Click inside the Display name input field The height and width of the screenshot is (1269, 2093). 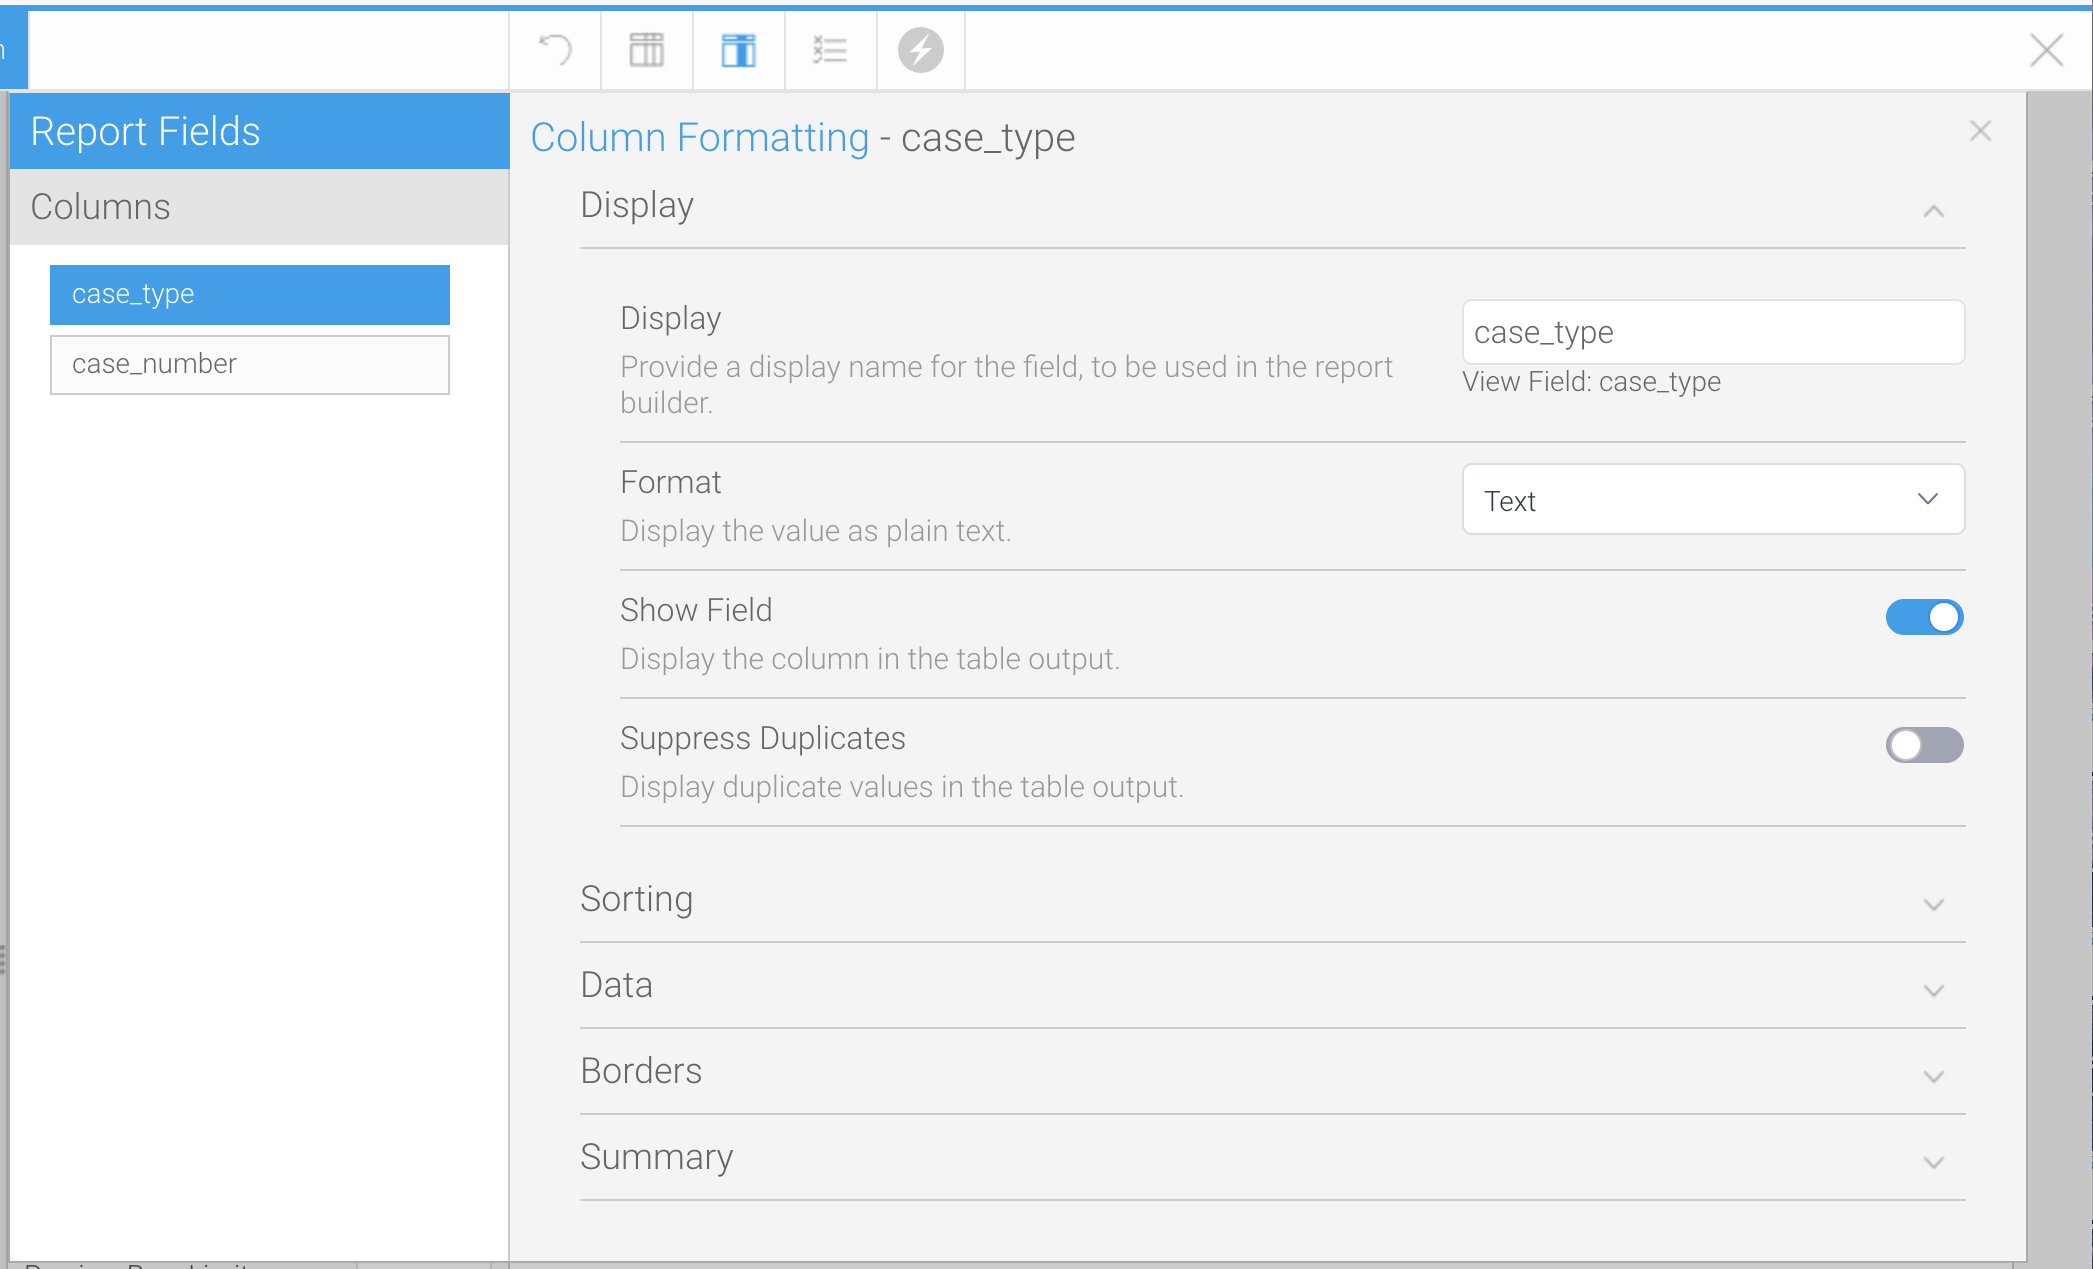1712,332
